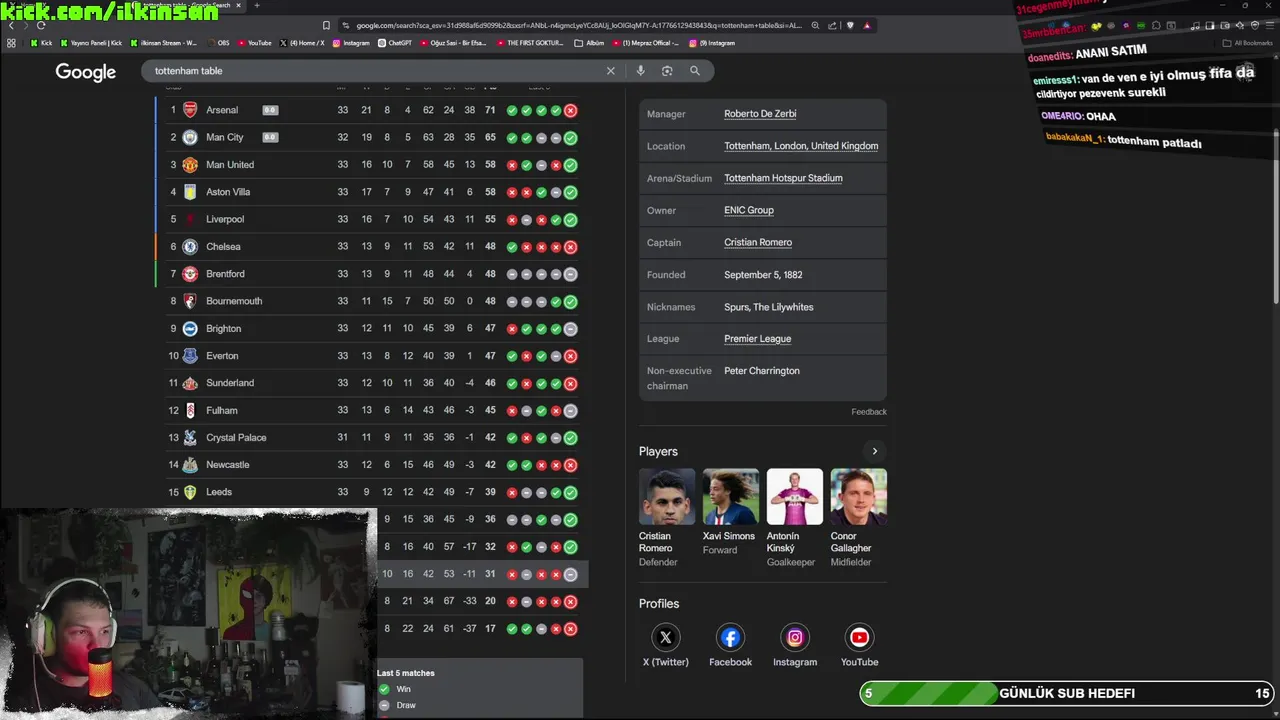Open the Home / X bookmark
Image resolution: width=1280 pixels, height=720 pixels.
(x=302, y=43)
